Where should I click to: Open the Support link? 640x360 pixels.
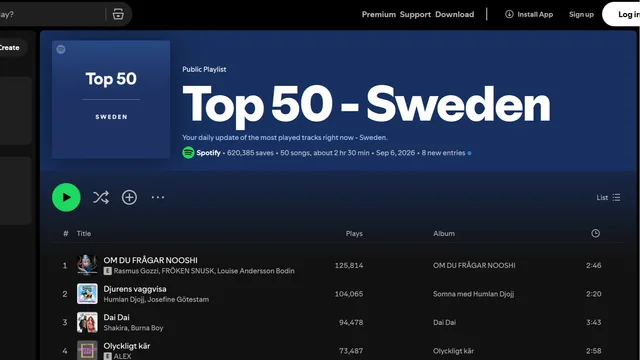click(x=415, y=14)
